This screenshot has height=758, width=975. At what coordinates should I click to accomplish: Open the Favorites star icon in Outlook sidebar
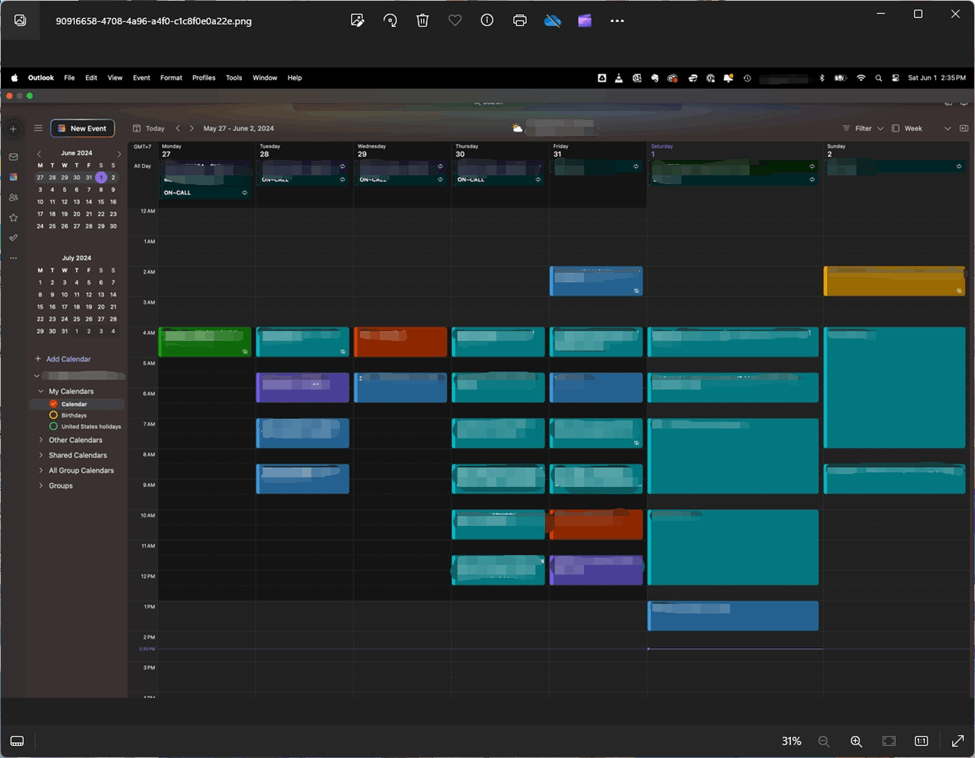pyautogui.click(x=13, y=218)
